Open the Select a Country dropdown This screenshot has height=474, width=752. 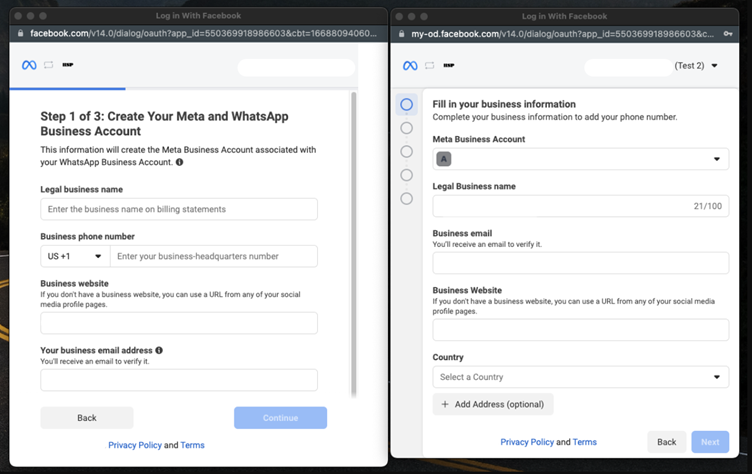(580, 377)
